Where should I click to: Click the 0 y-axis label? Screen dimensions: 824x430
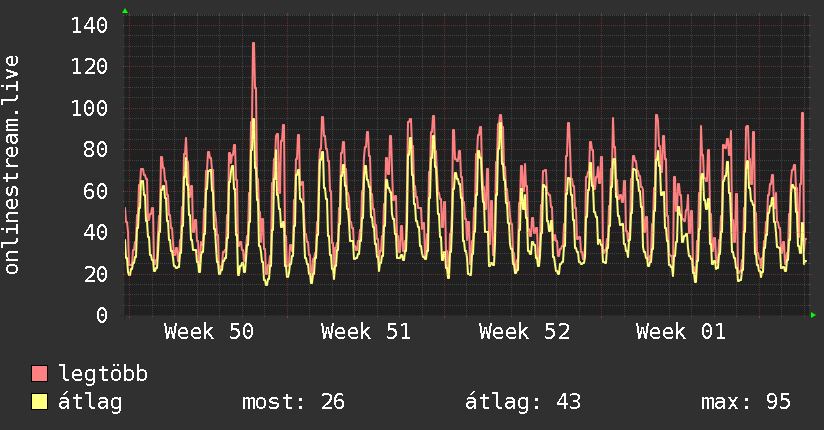(x=102, y=315)
